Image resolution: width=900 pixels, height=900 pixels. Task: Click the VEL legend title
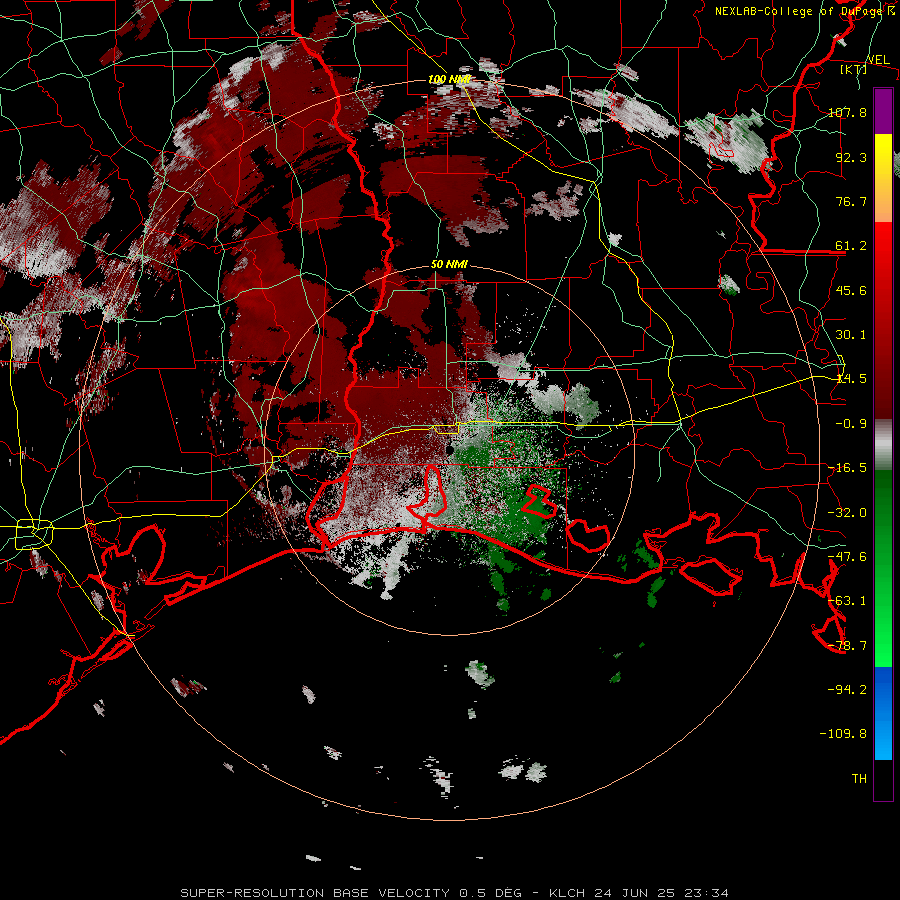click(878, 60)
